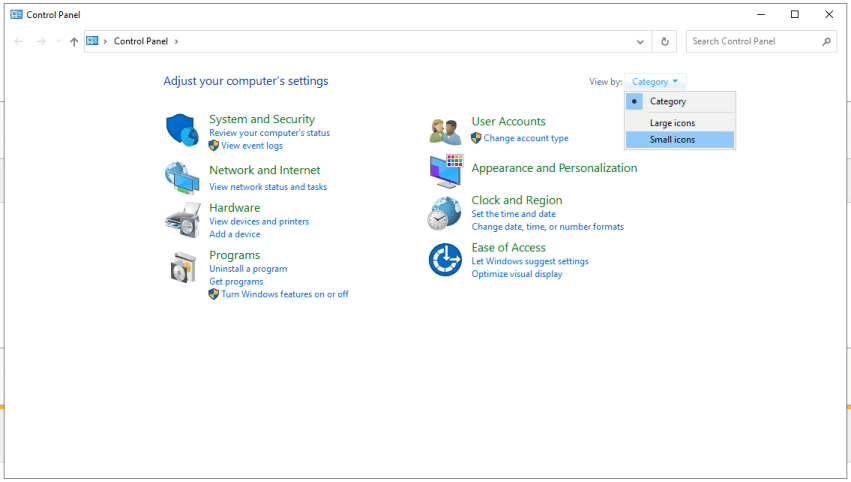This screenshot has width=851, height=482.
Task: Click the System and Security shield icon
Action: [182, 130]
